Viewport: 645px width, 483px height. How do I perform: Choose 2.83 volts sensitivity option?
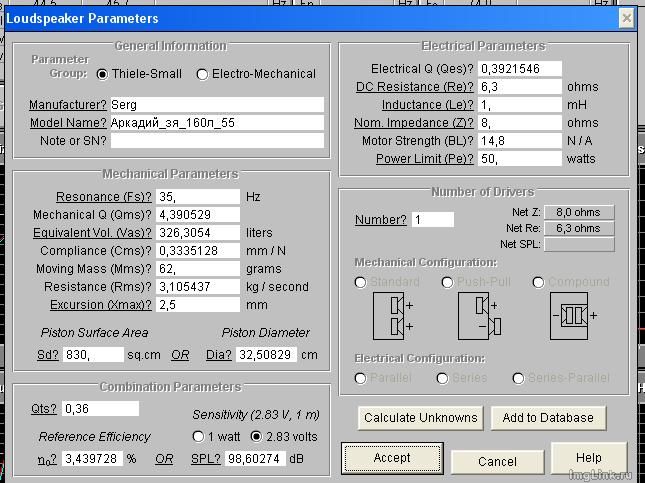pos(257,436)
